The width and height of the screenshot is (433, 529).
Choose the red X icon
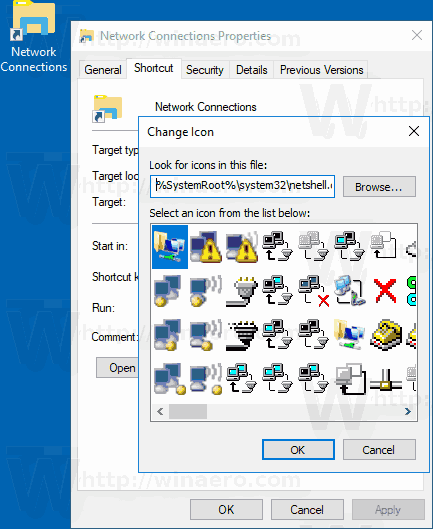pyautogui.click(x=385, y=290)
